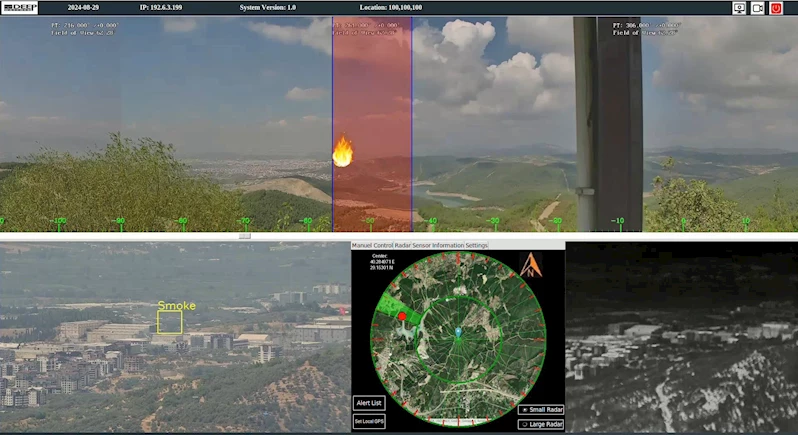The width and height of the screenshot is (798, 435).
Task: Click the DEEP logo in top-left corner
Action: click(19, 8)
